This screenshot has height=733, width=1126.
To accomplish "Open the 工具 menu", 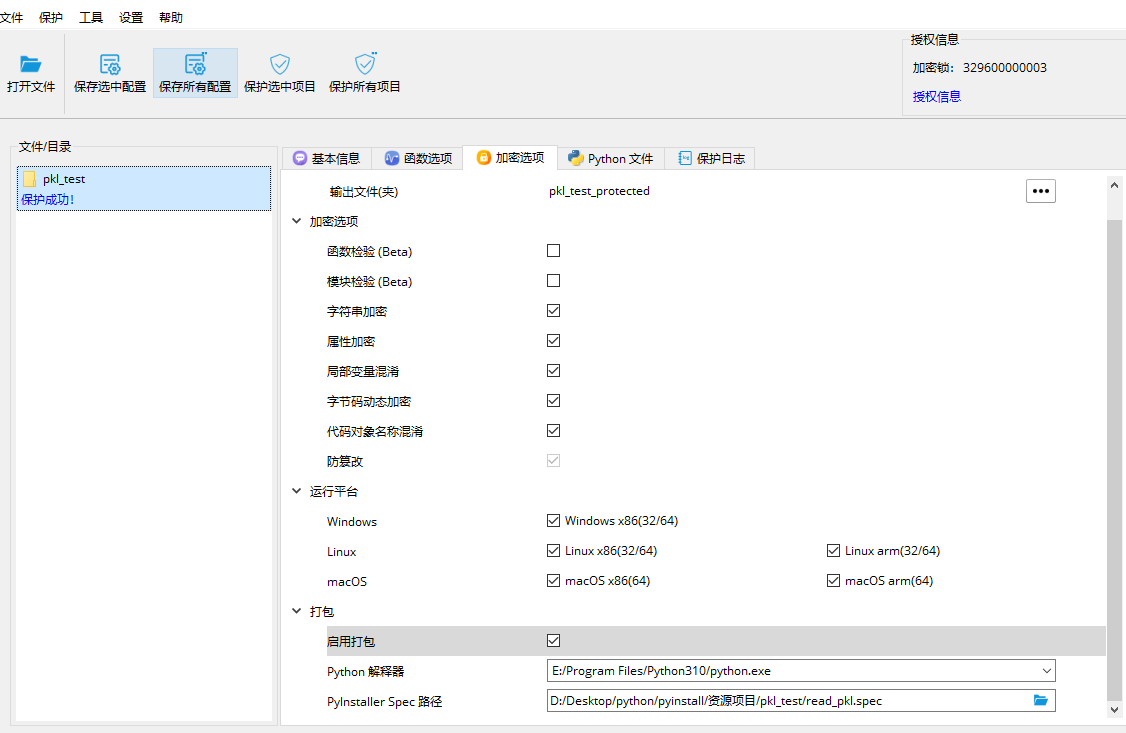I will coord(91,17).
